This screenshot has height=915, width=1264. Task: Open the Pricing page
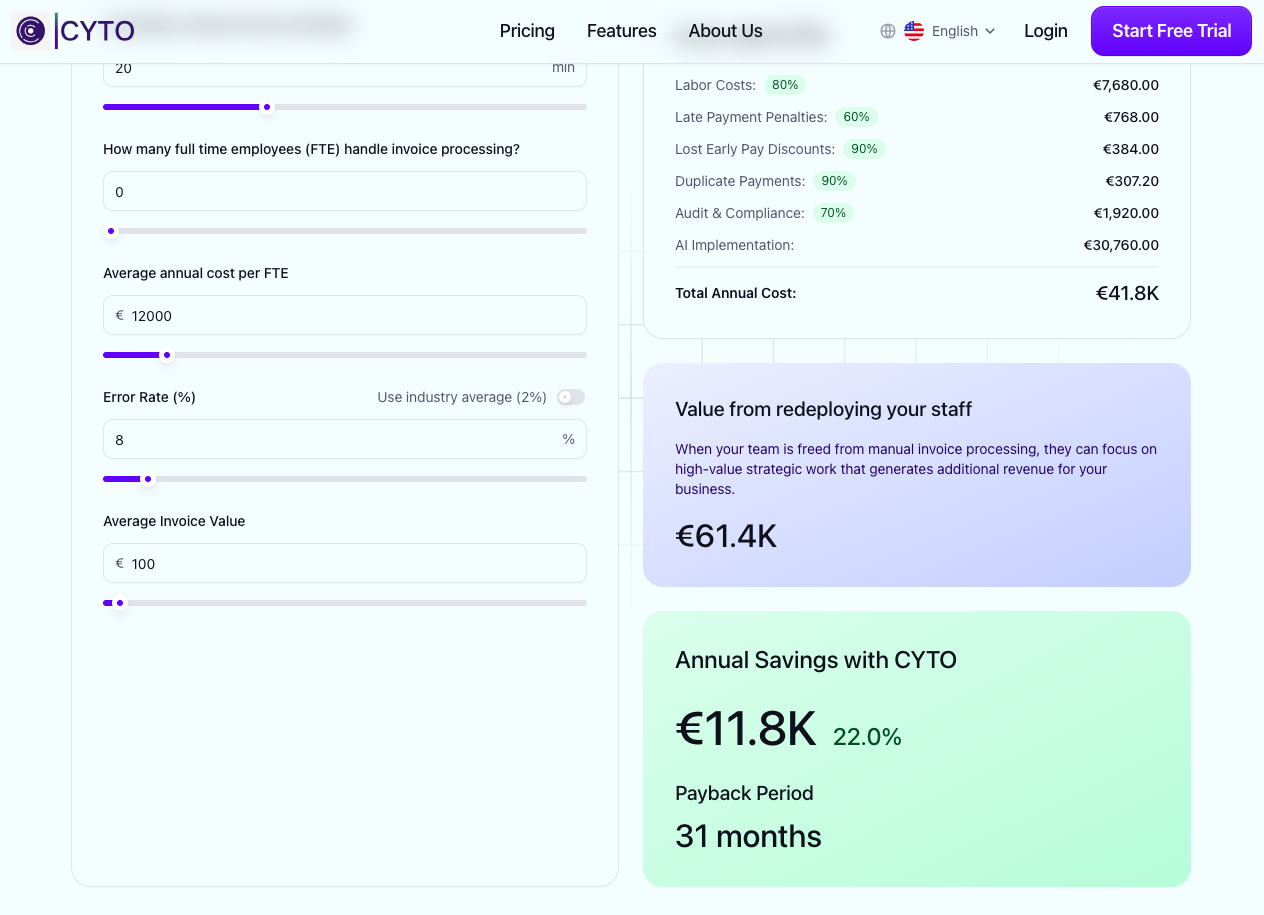pyautogui.click(x=527, y=31)
